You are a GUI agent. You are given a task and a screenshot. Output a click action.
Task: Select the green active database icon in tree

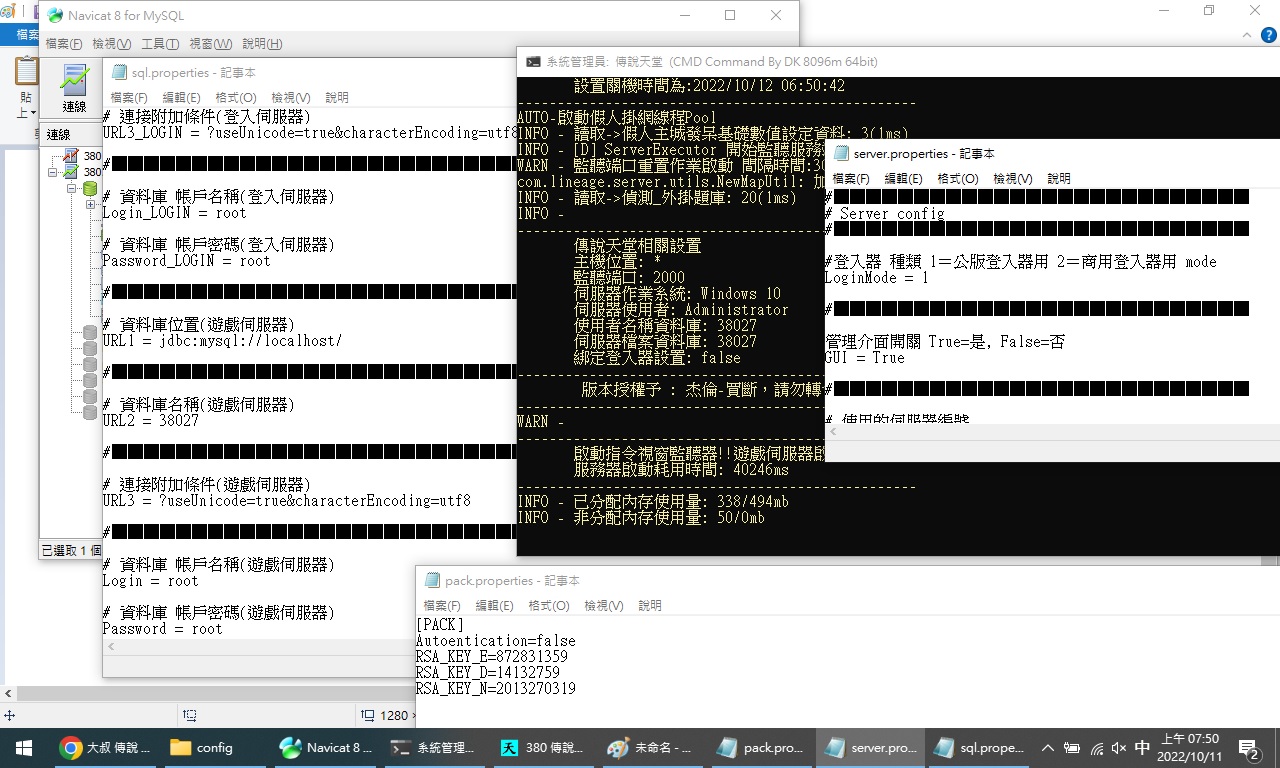tap(89, 188)
